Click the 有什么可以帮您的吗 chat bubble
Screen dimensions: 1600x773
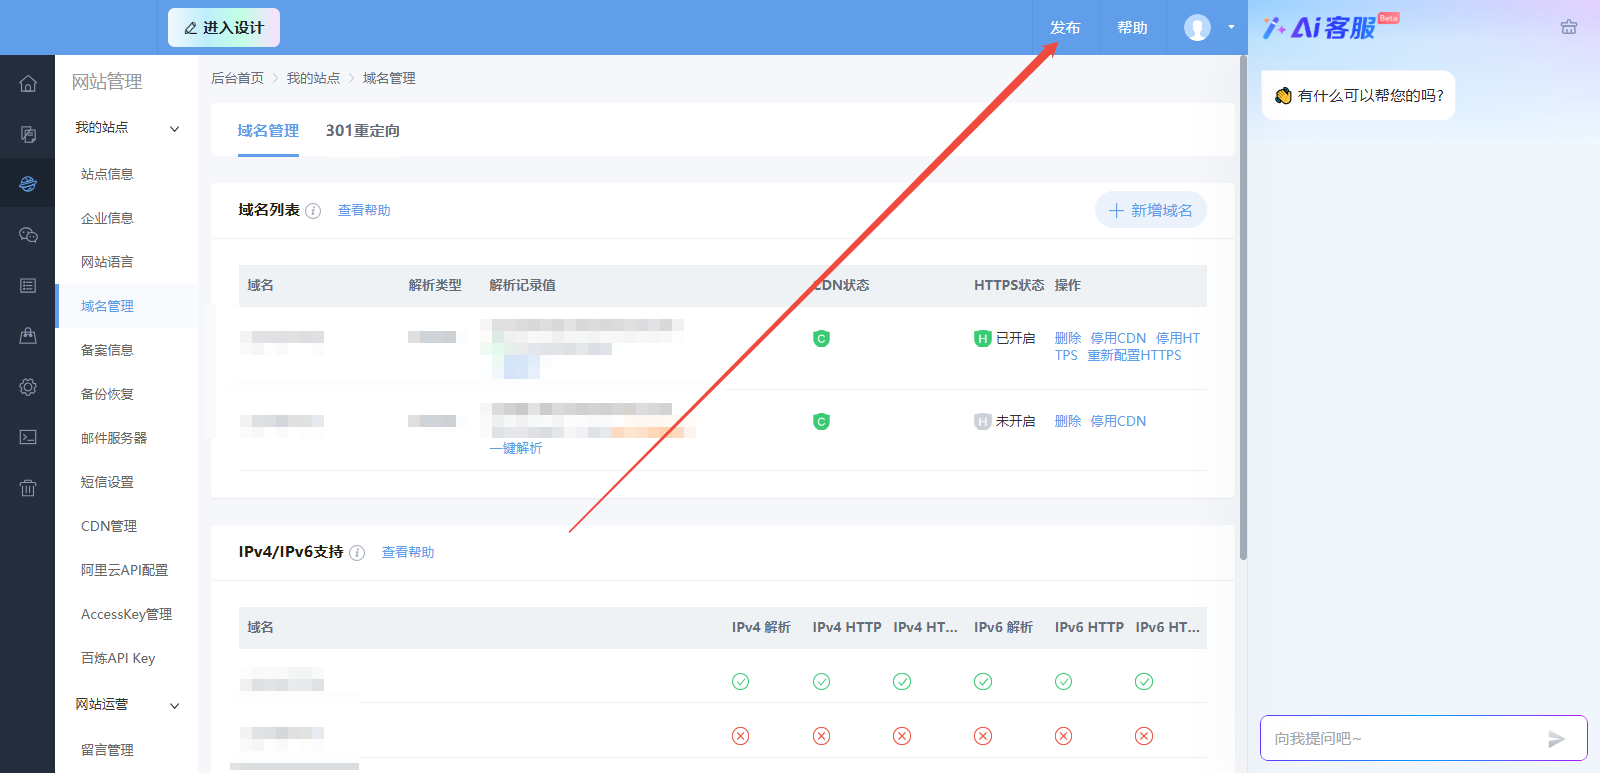(x=1358, y=95)
